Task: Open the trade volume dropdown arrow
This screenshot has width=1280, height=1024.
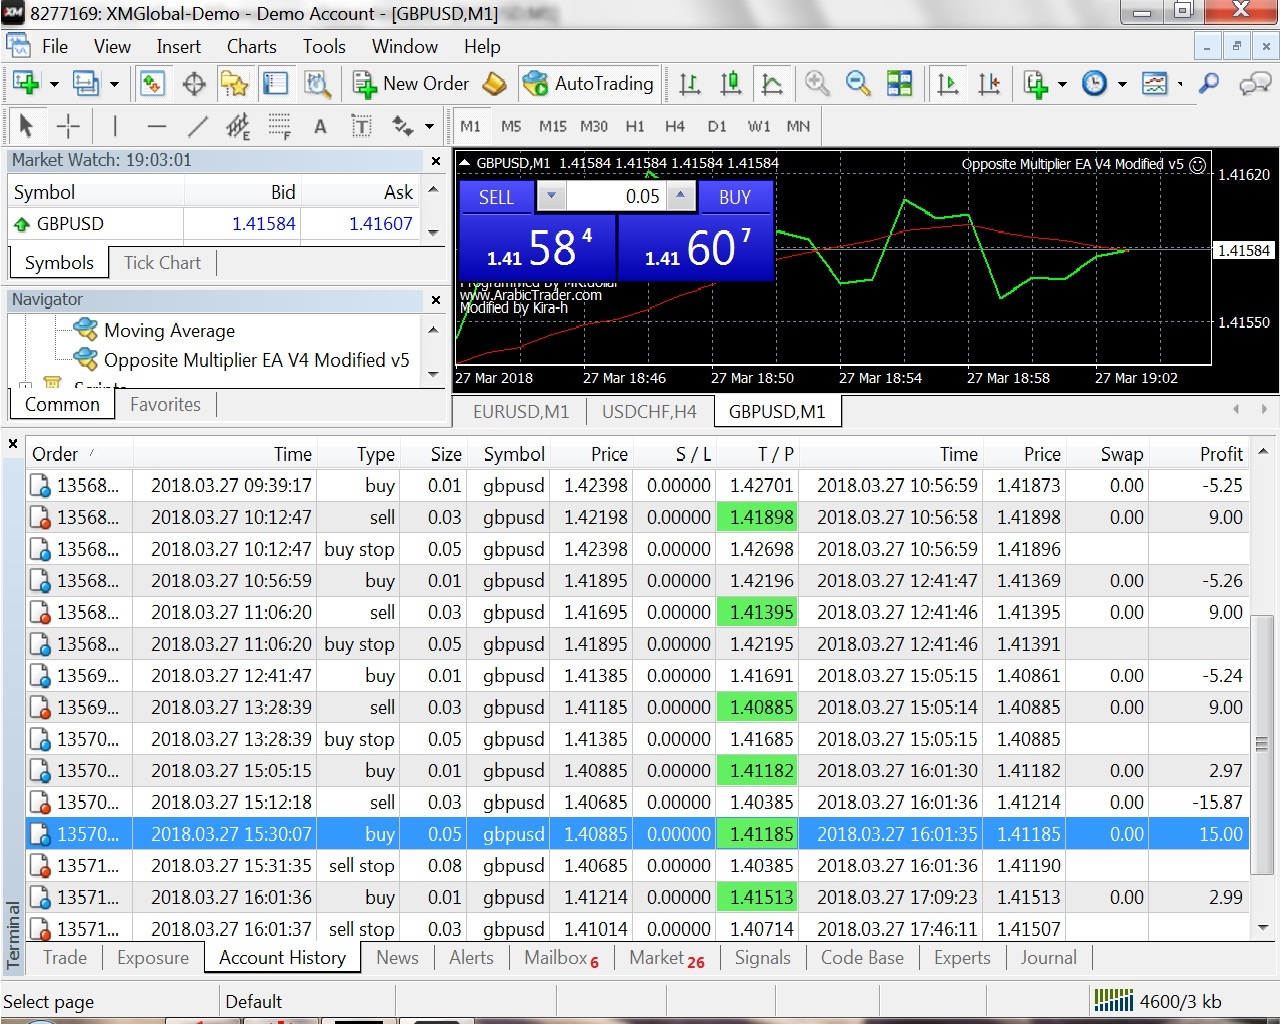Action: coord(551,196)
